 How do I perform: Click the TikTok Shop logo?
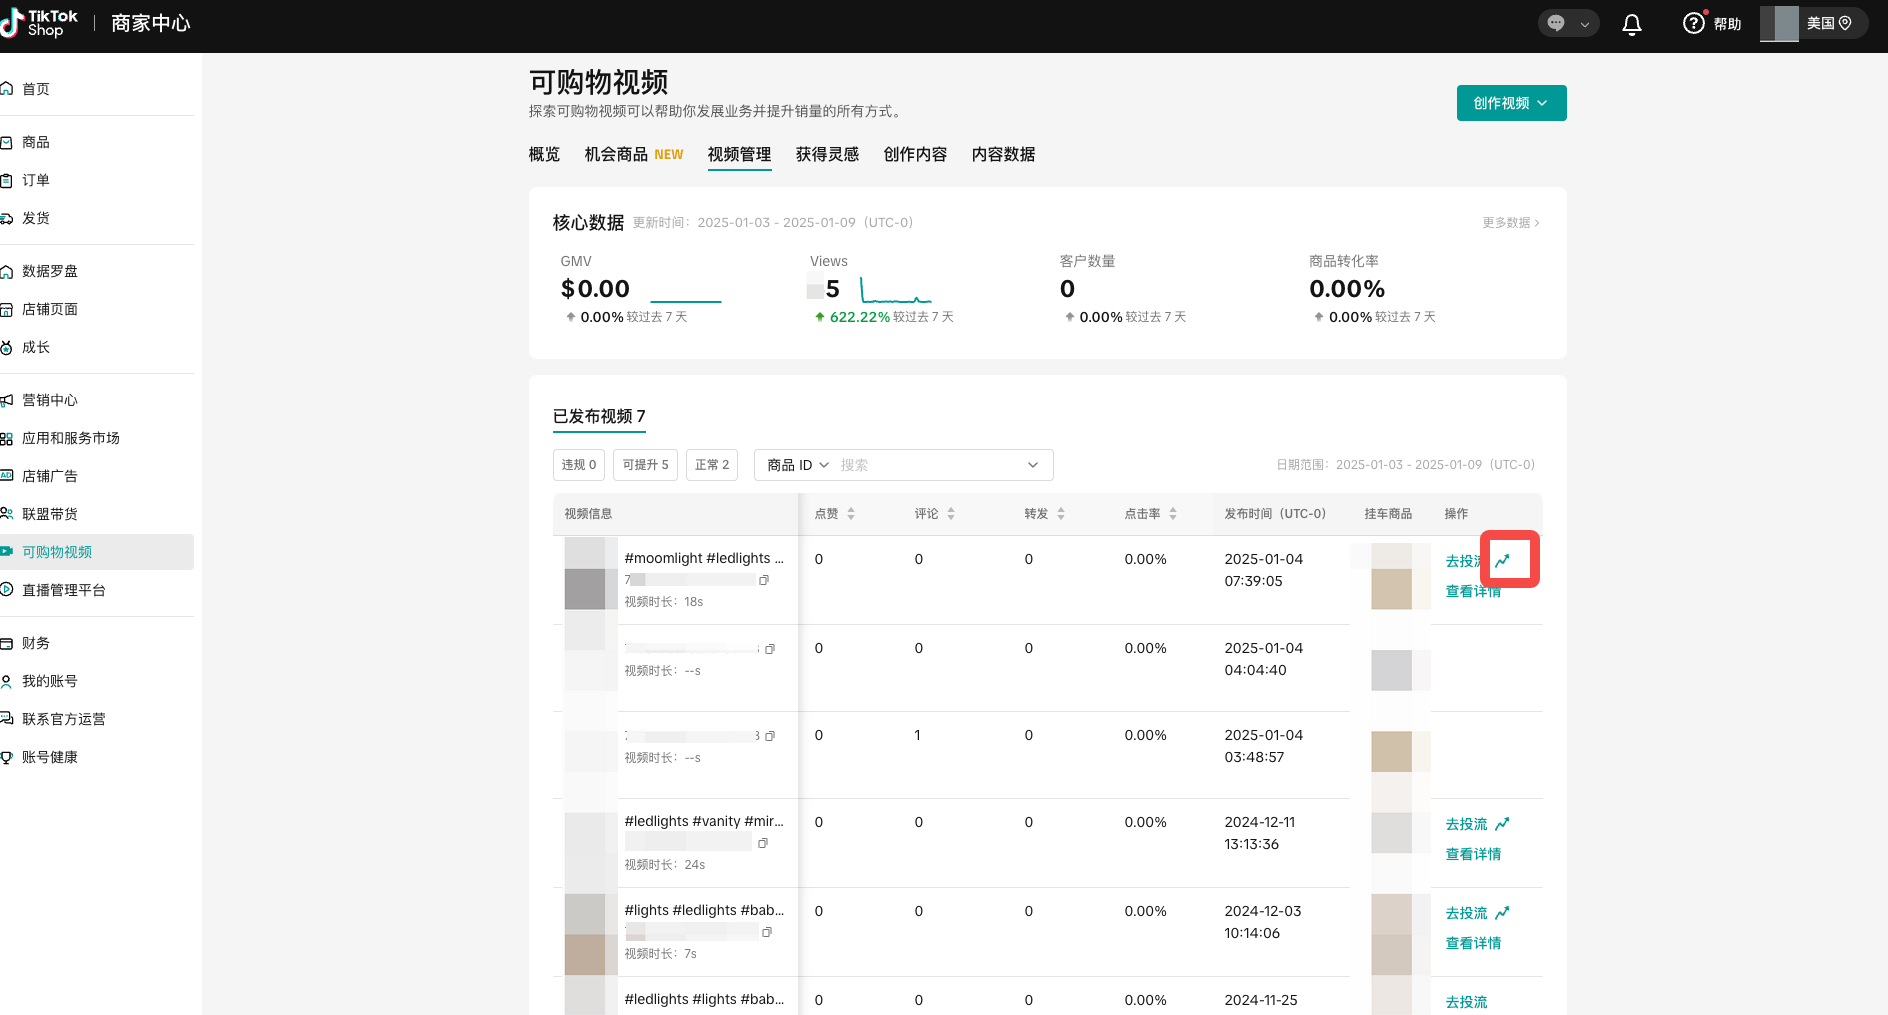pyautogui.click(x=40, y=23)
